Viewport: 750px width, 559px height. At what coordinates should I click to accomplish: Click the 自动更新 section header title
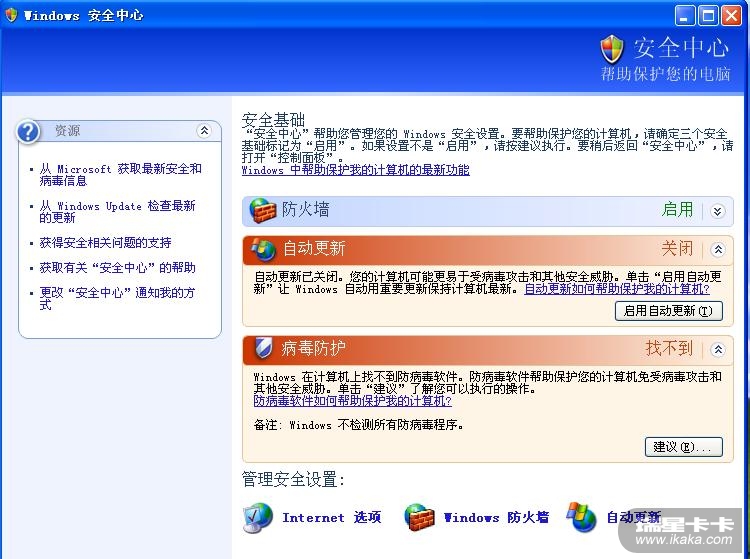pyautogui.click(x=314, y=248)
